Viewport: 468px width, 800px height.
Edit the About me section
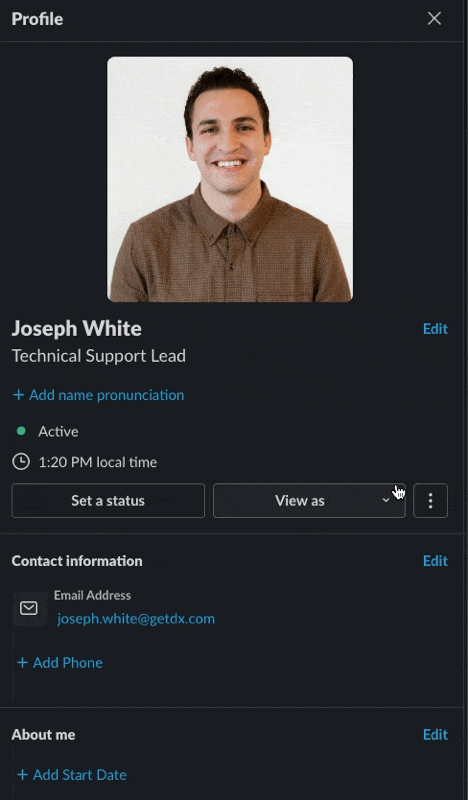pos(435,734)
